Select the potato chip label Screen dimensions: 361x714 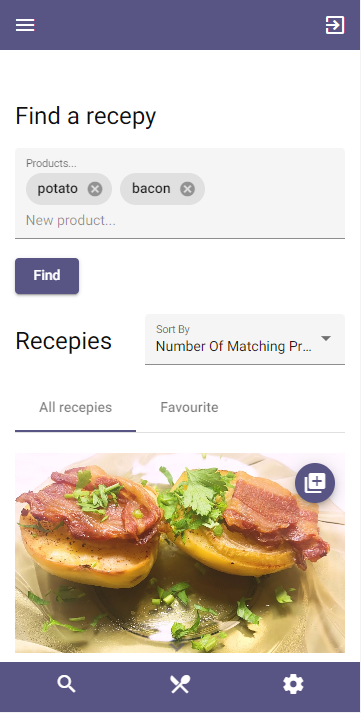58,189
